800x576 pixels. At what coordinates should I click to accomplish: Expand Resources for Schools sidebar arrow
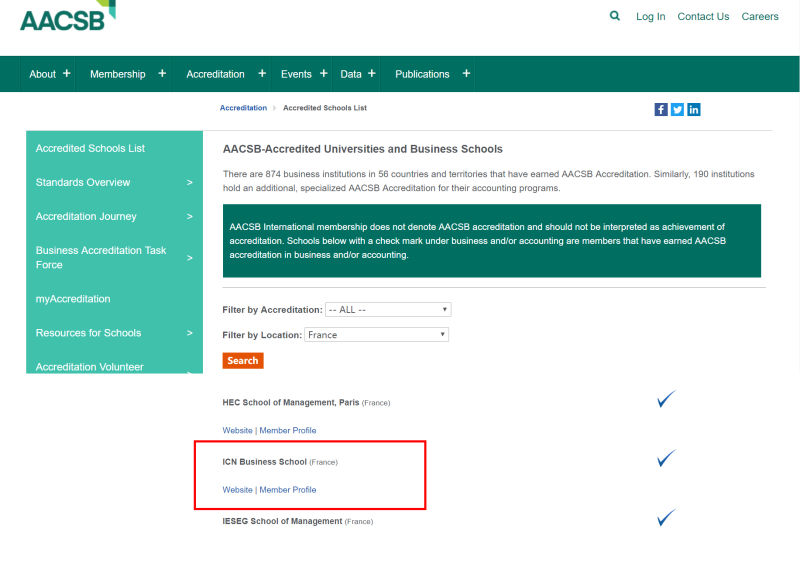189,333
